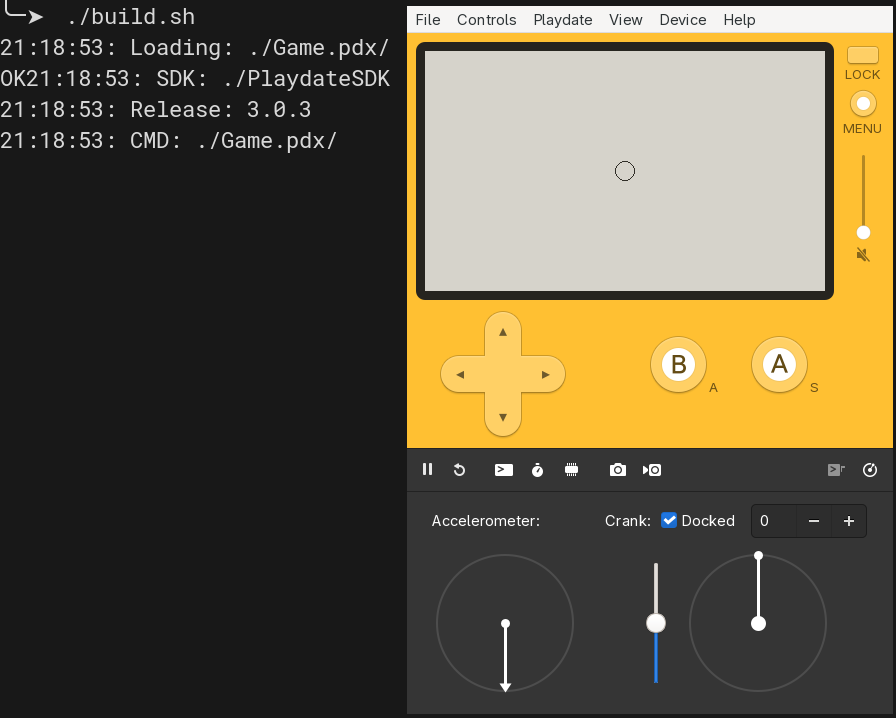Mute the simulator speaker
This screenshot has height=718, width=896.
click(862, 255)
